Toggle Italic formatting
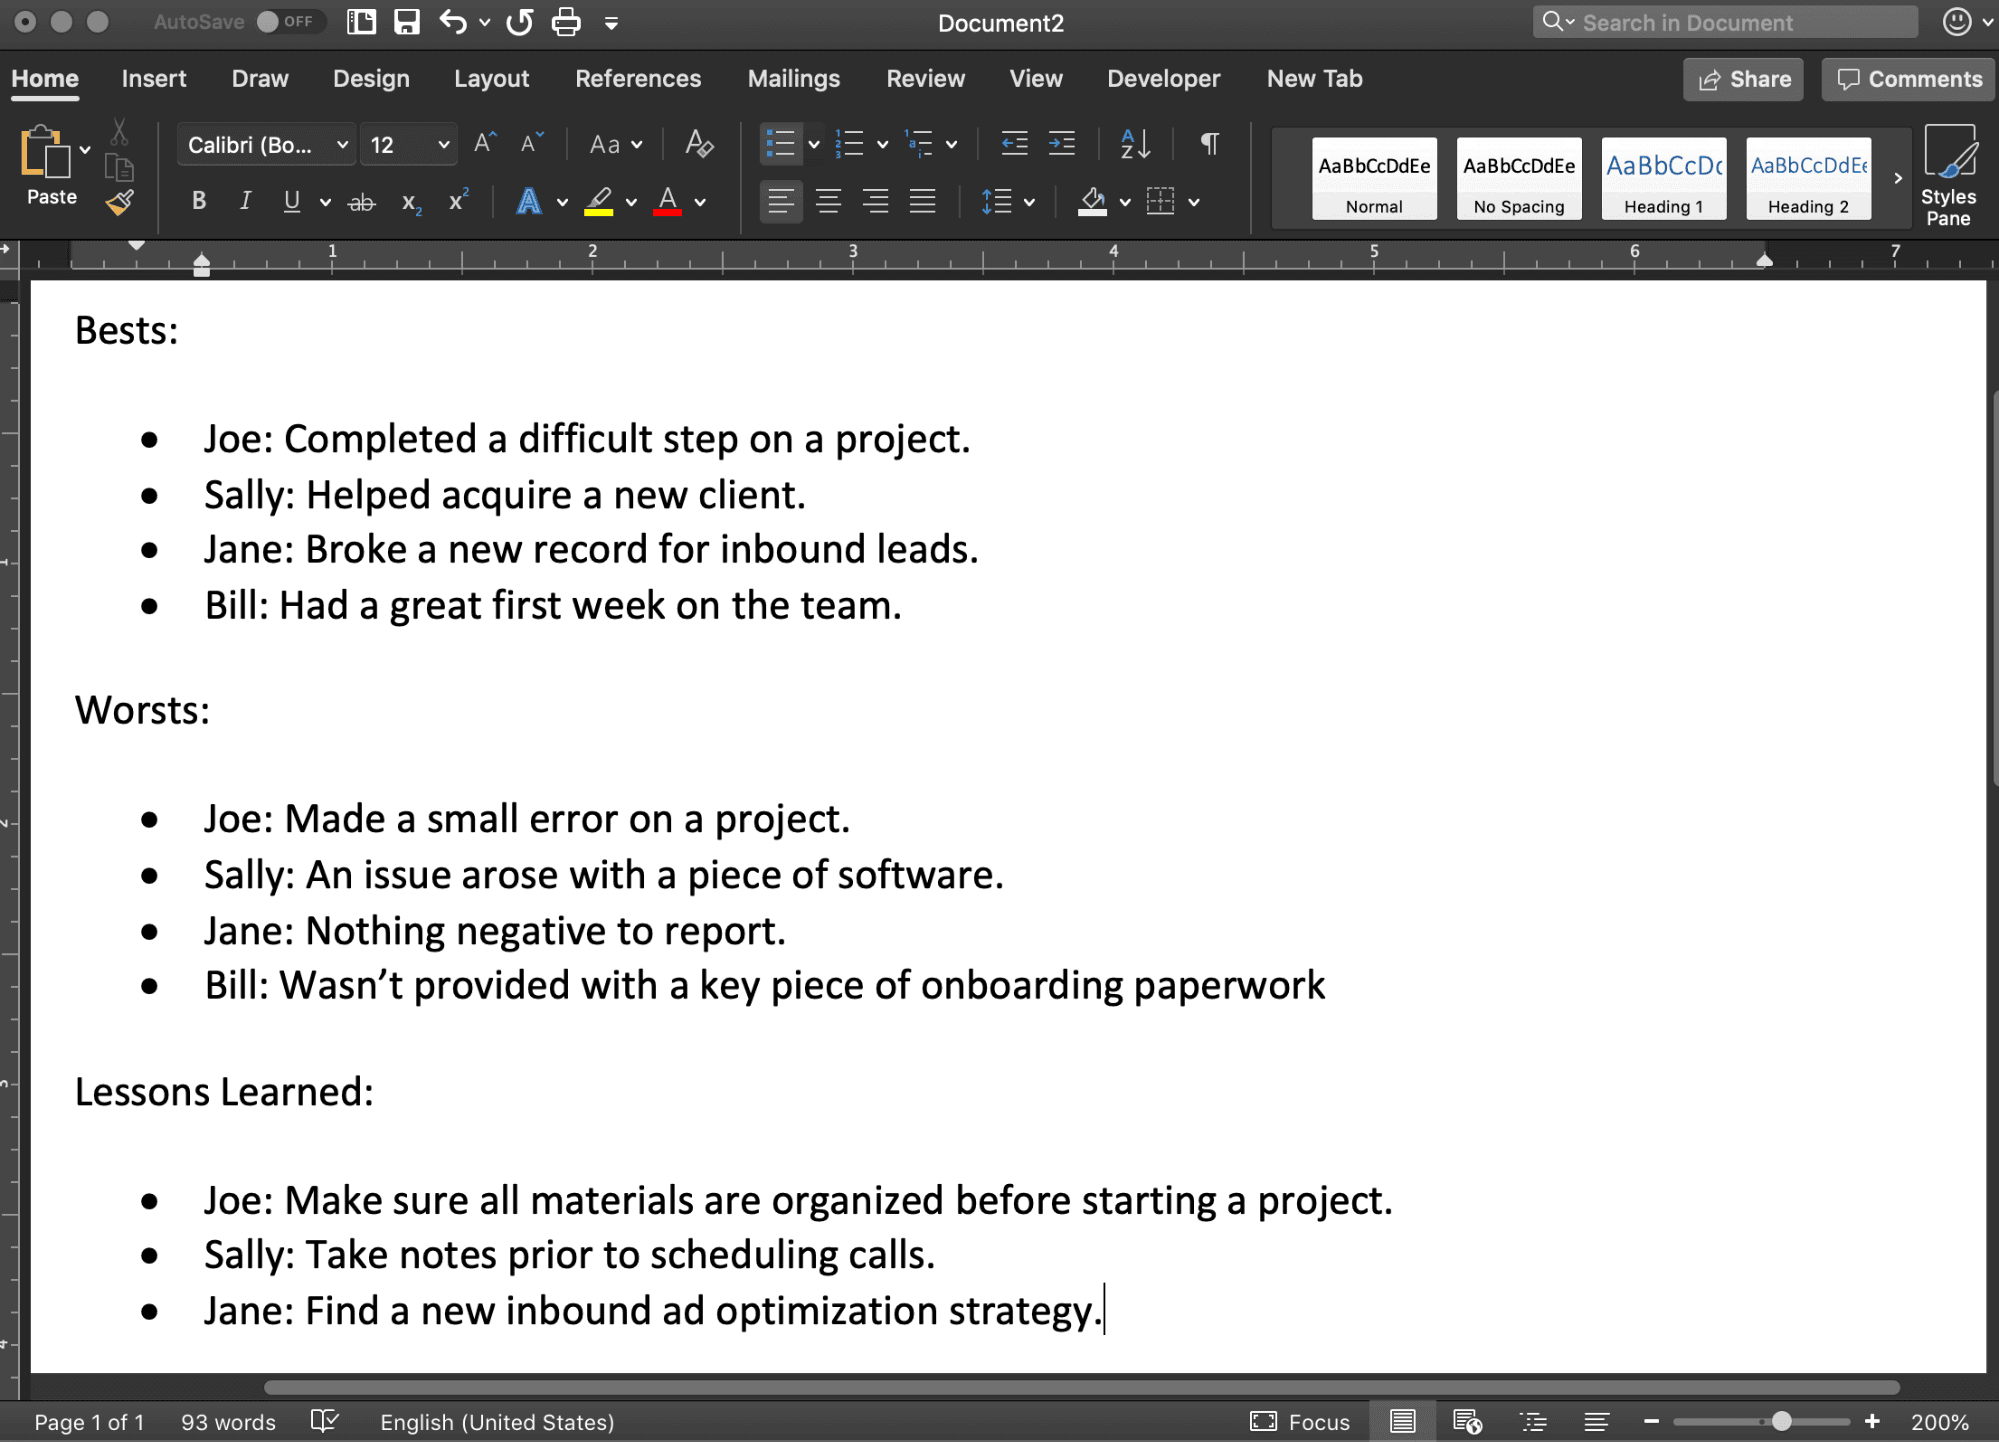 (x=245, y=202)
